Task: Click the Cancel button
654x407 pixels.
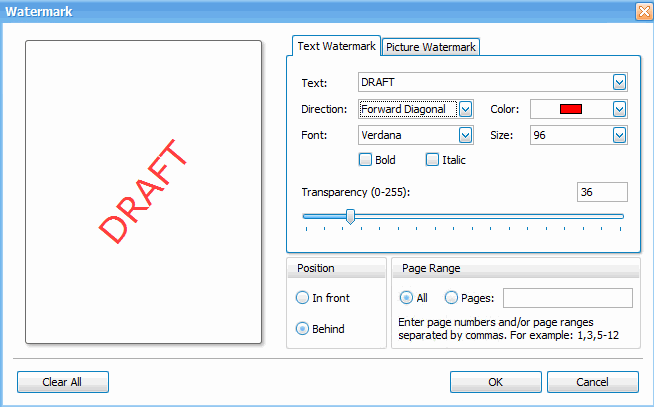Action: 592,382
